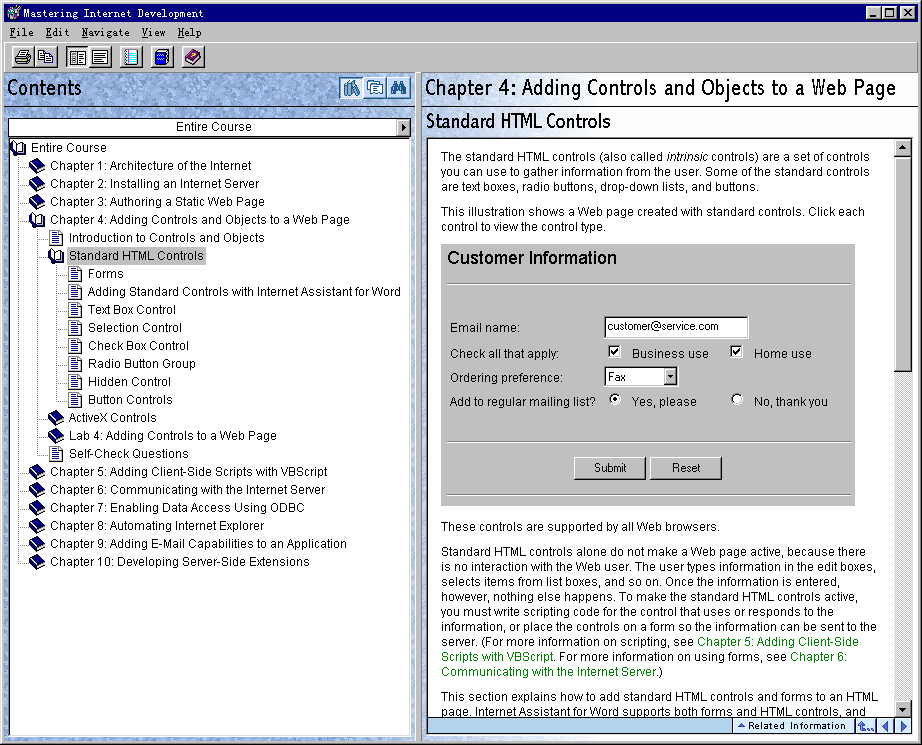Click the topic pane scroll down arrow

pos(903,709)
